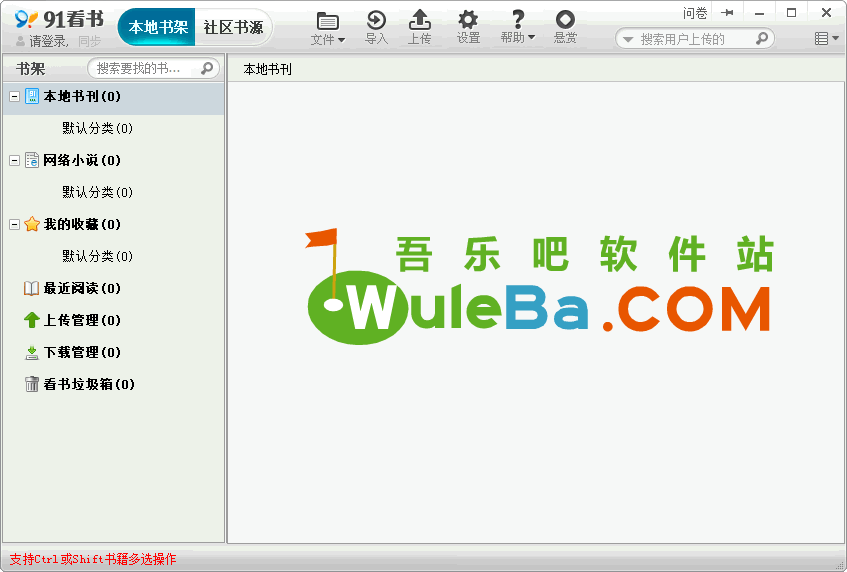
Task: Click the 导入 import icon
Action: pyautogui.click(x=376, y=21)
